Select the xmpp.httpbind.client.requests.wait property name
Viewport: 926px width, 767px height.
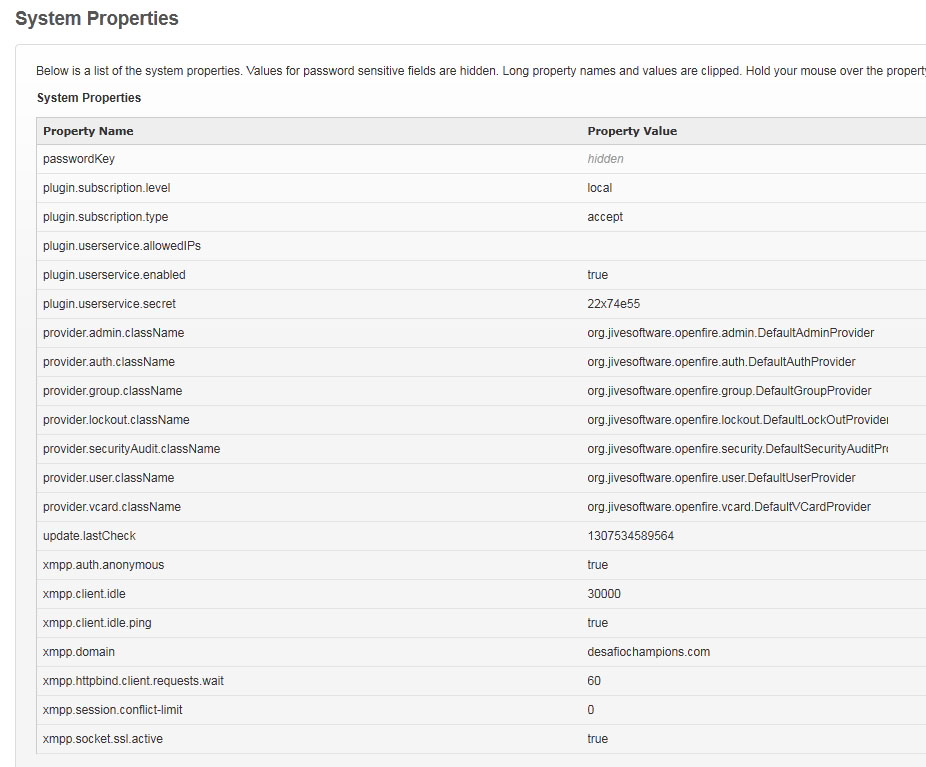click(x=133, y=680)
